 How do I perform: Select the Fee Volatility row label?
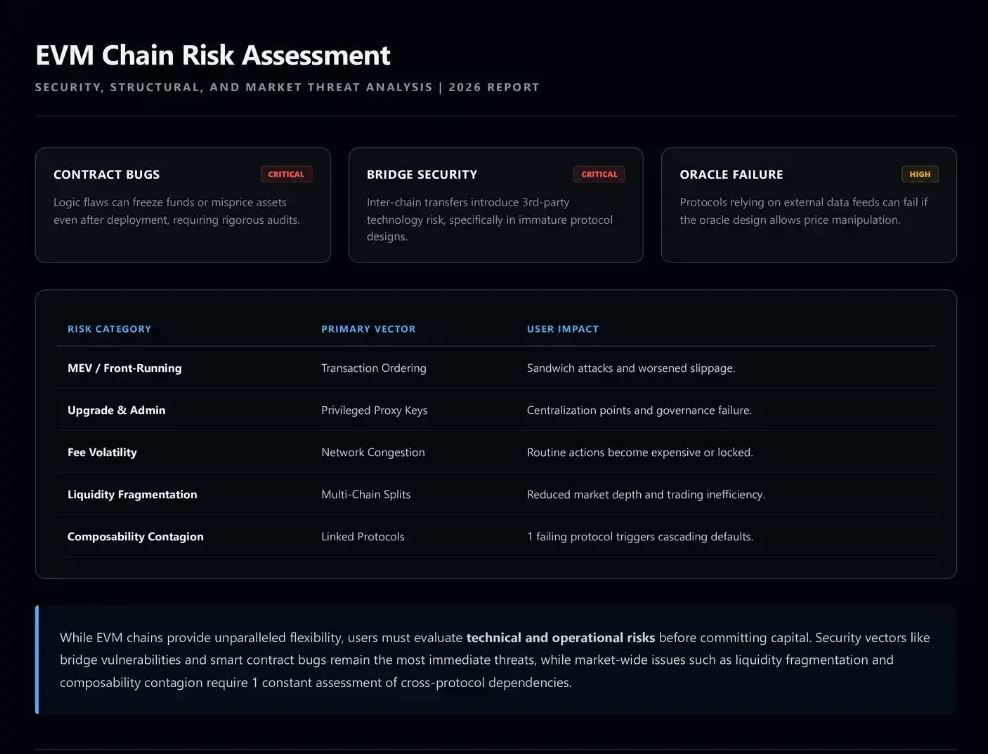[102, 452]
